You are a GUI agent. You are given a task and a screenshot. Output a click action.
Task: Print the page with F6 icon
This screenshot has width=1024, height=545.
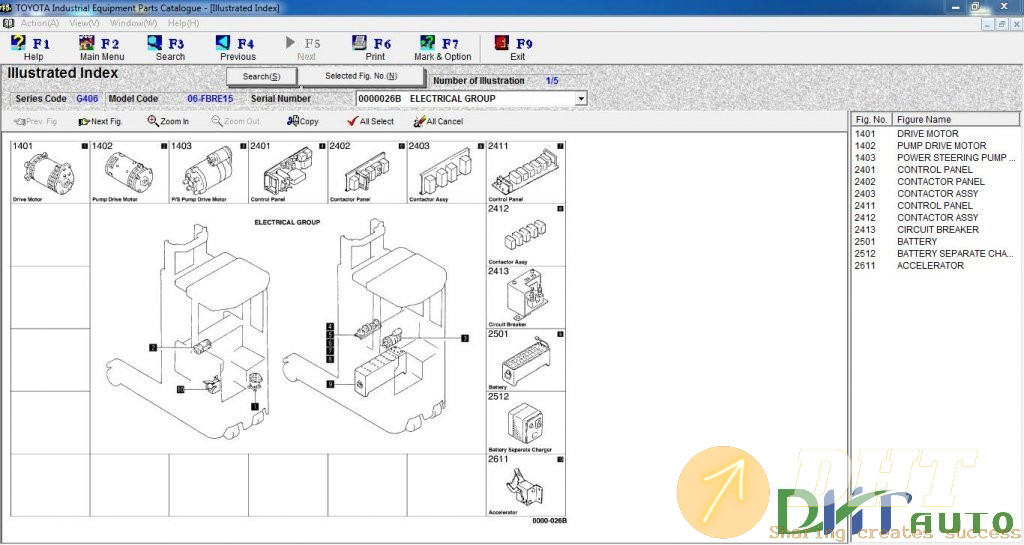(374, 49)
